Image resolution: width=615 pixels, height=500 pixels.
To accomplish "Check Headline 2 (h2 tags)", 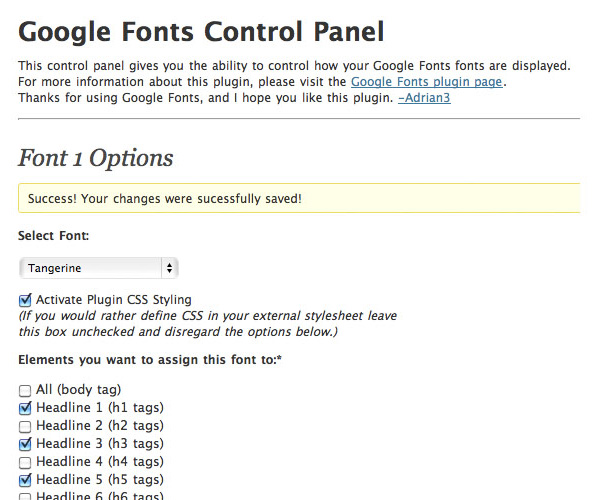I will tap(25, 426).
